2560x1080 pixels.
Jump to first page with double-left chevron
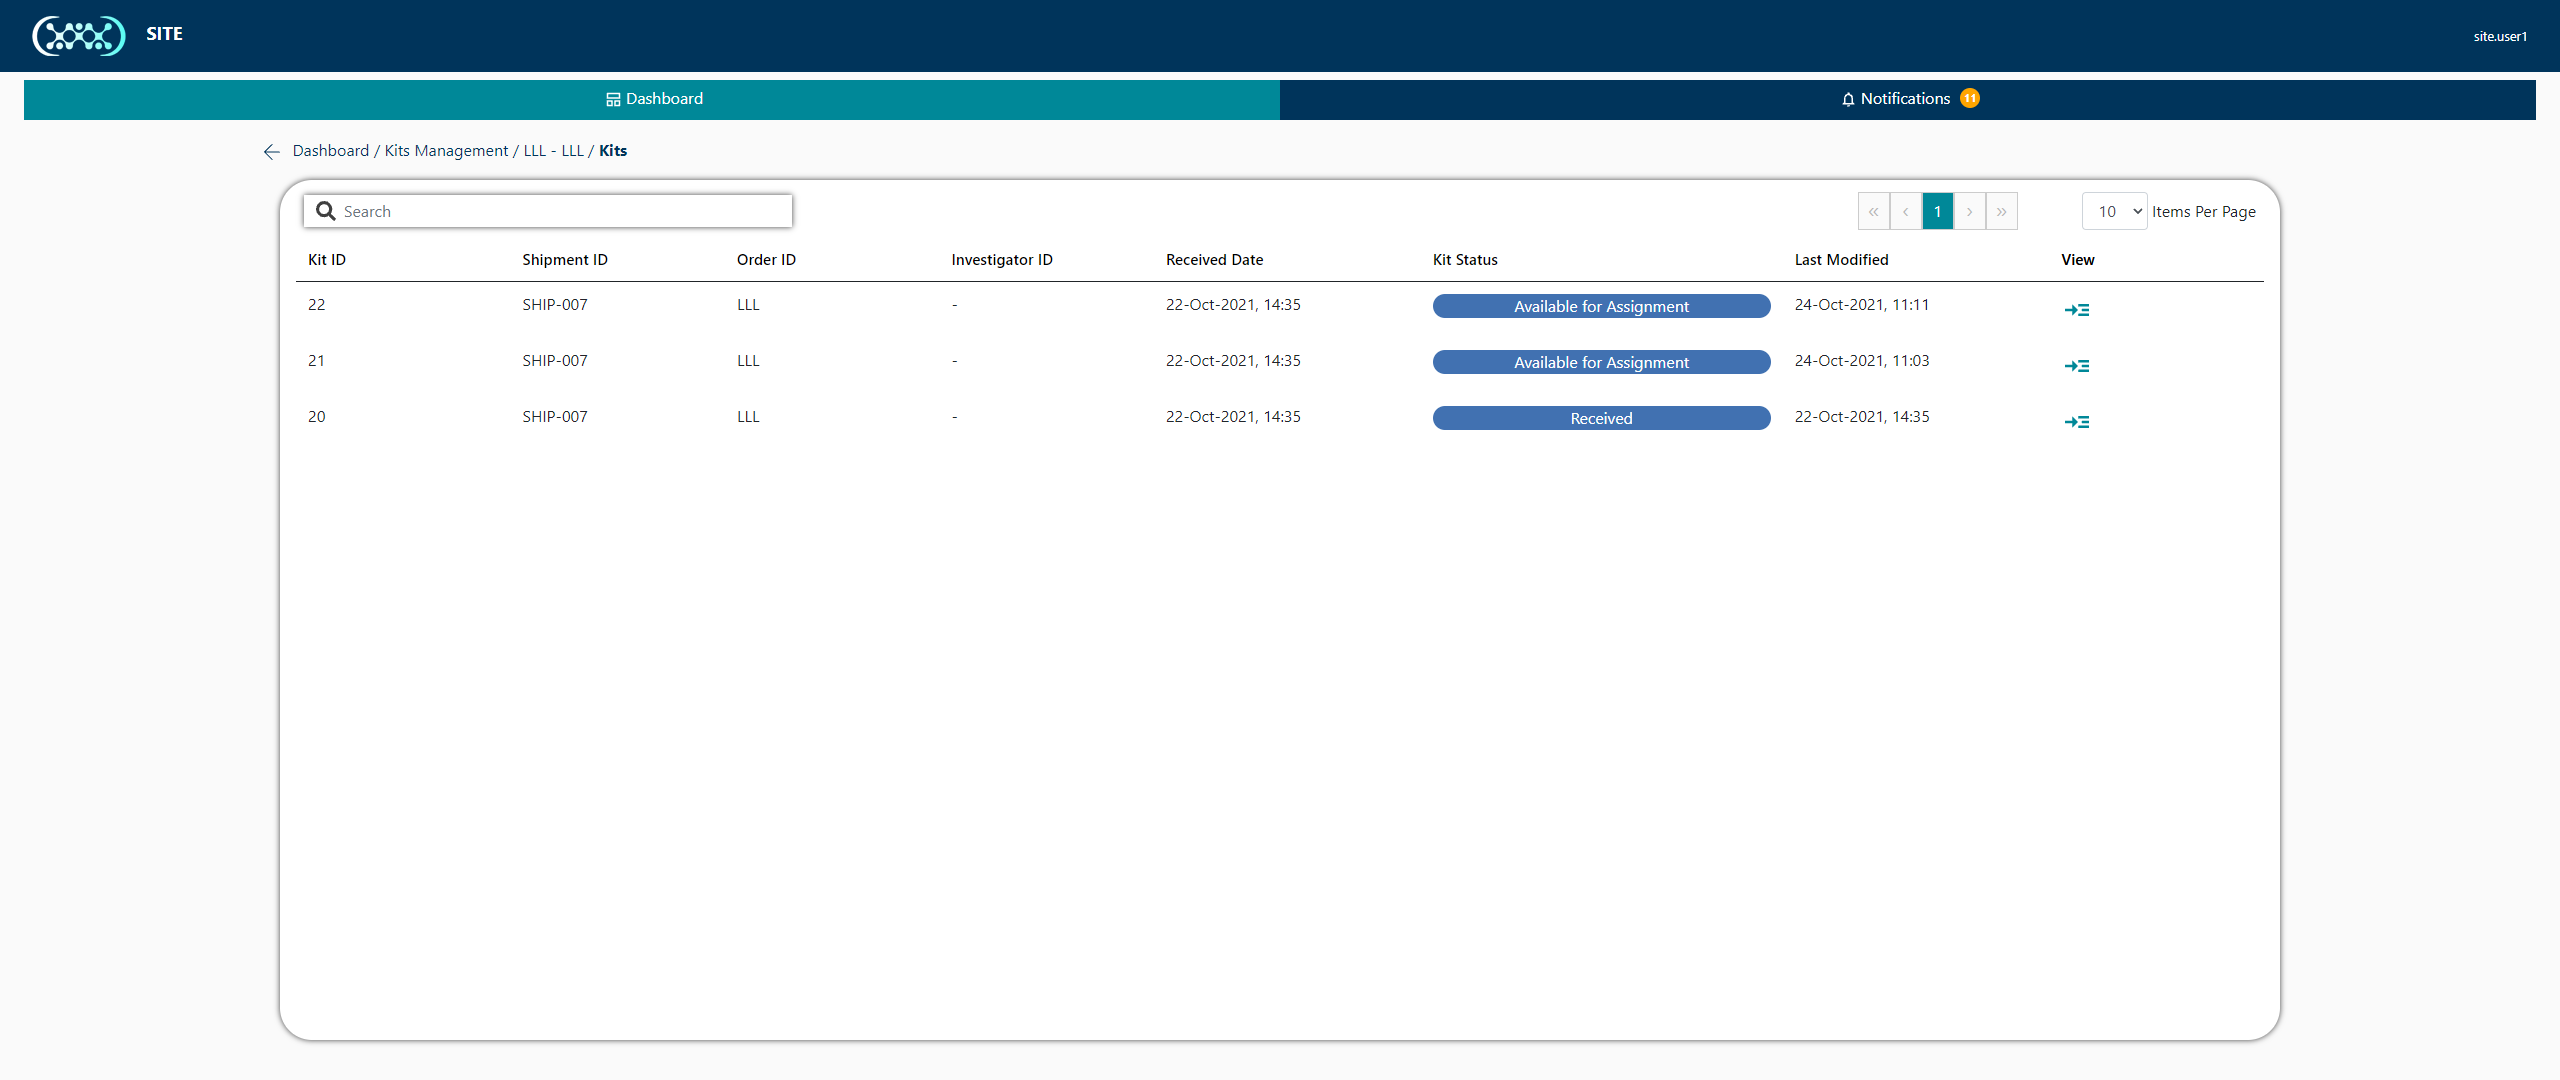coord(1874,211)
